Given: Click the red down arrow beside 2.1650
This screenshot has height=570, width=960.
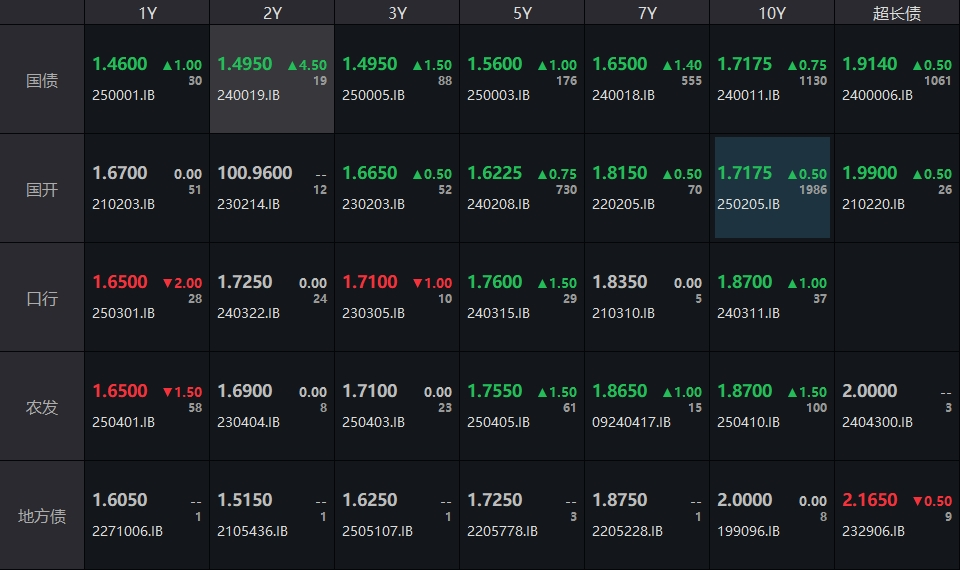Looking at the screenshot, I should click(918, 501).
